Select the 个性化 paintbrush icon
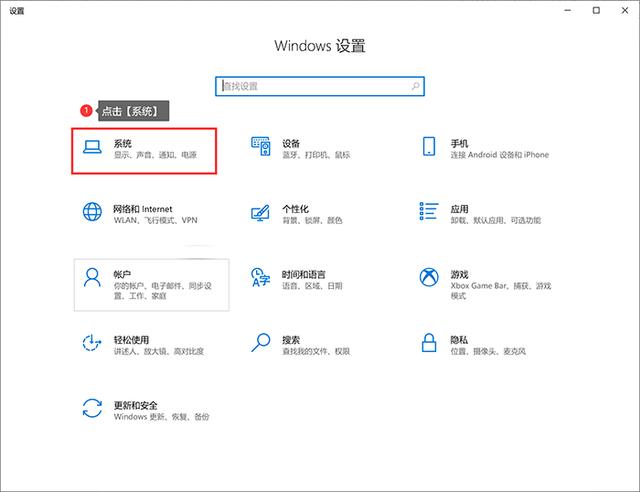Image resolution: width=640 pixels, height=492 pixels. (x=260, y=213)
